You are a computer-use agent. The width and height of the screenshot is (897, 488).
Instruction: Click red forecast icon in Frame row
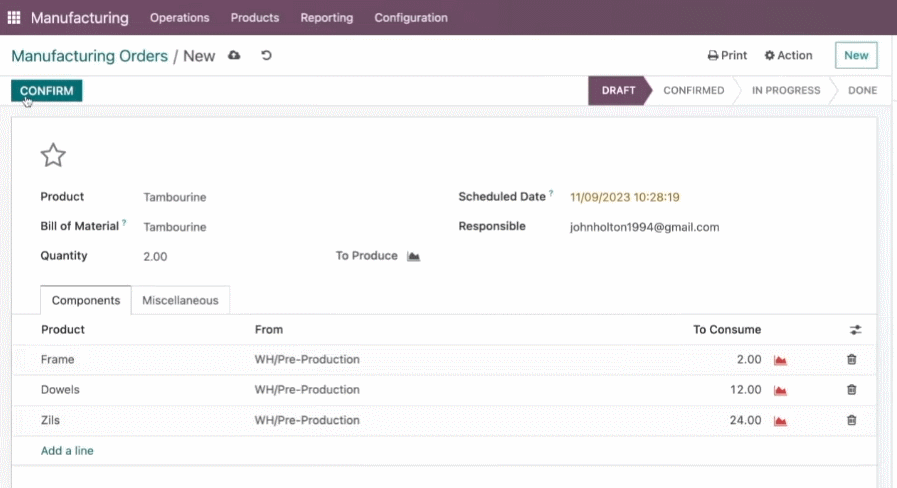pos(780,360)
